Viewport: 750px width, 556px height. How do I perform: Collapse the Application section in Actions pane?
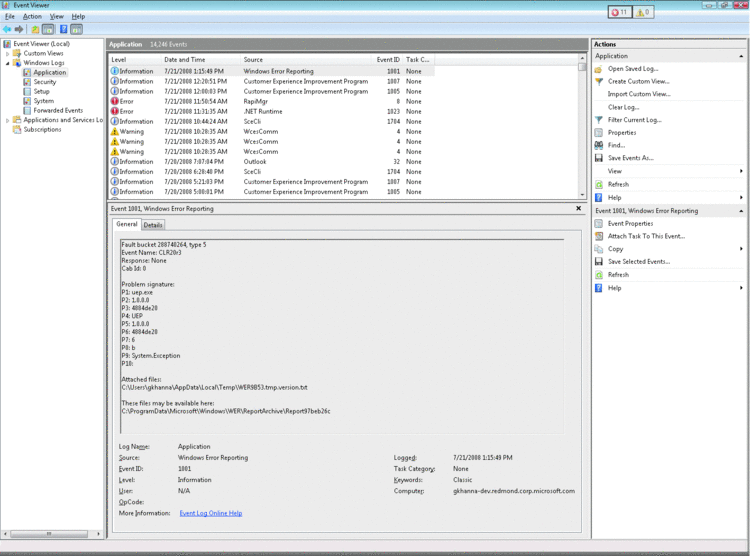coord(740,56)
